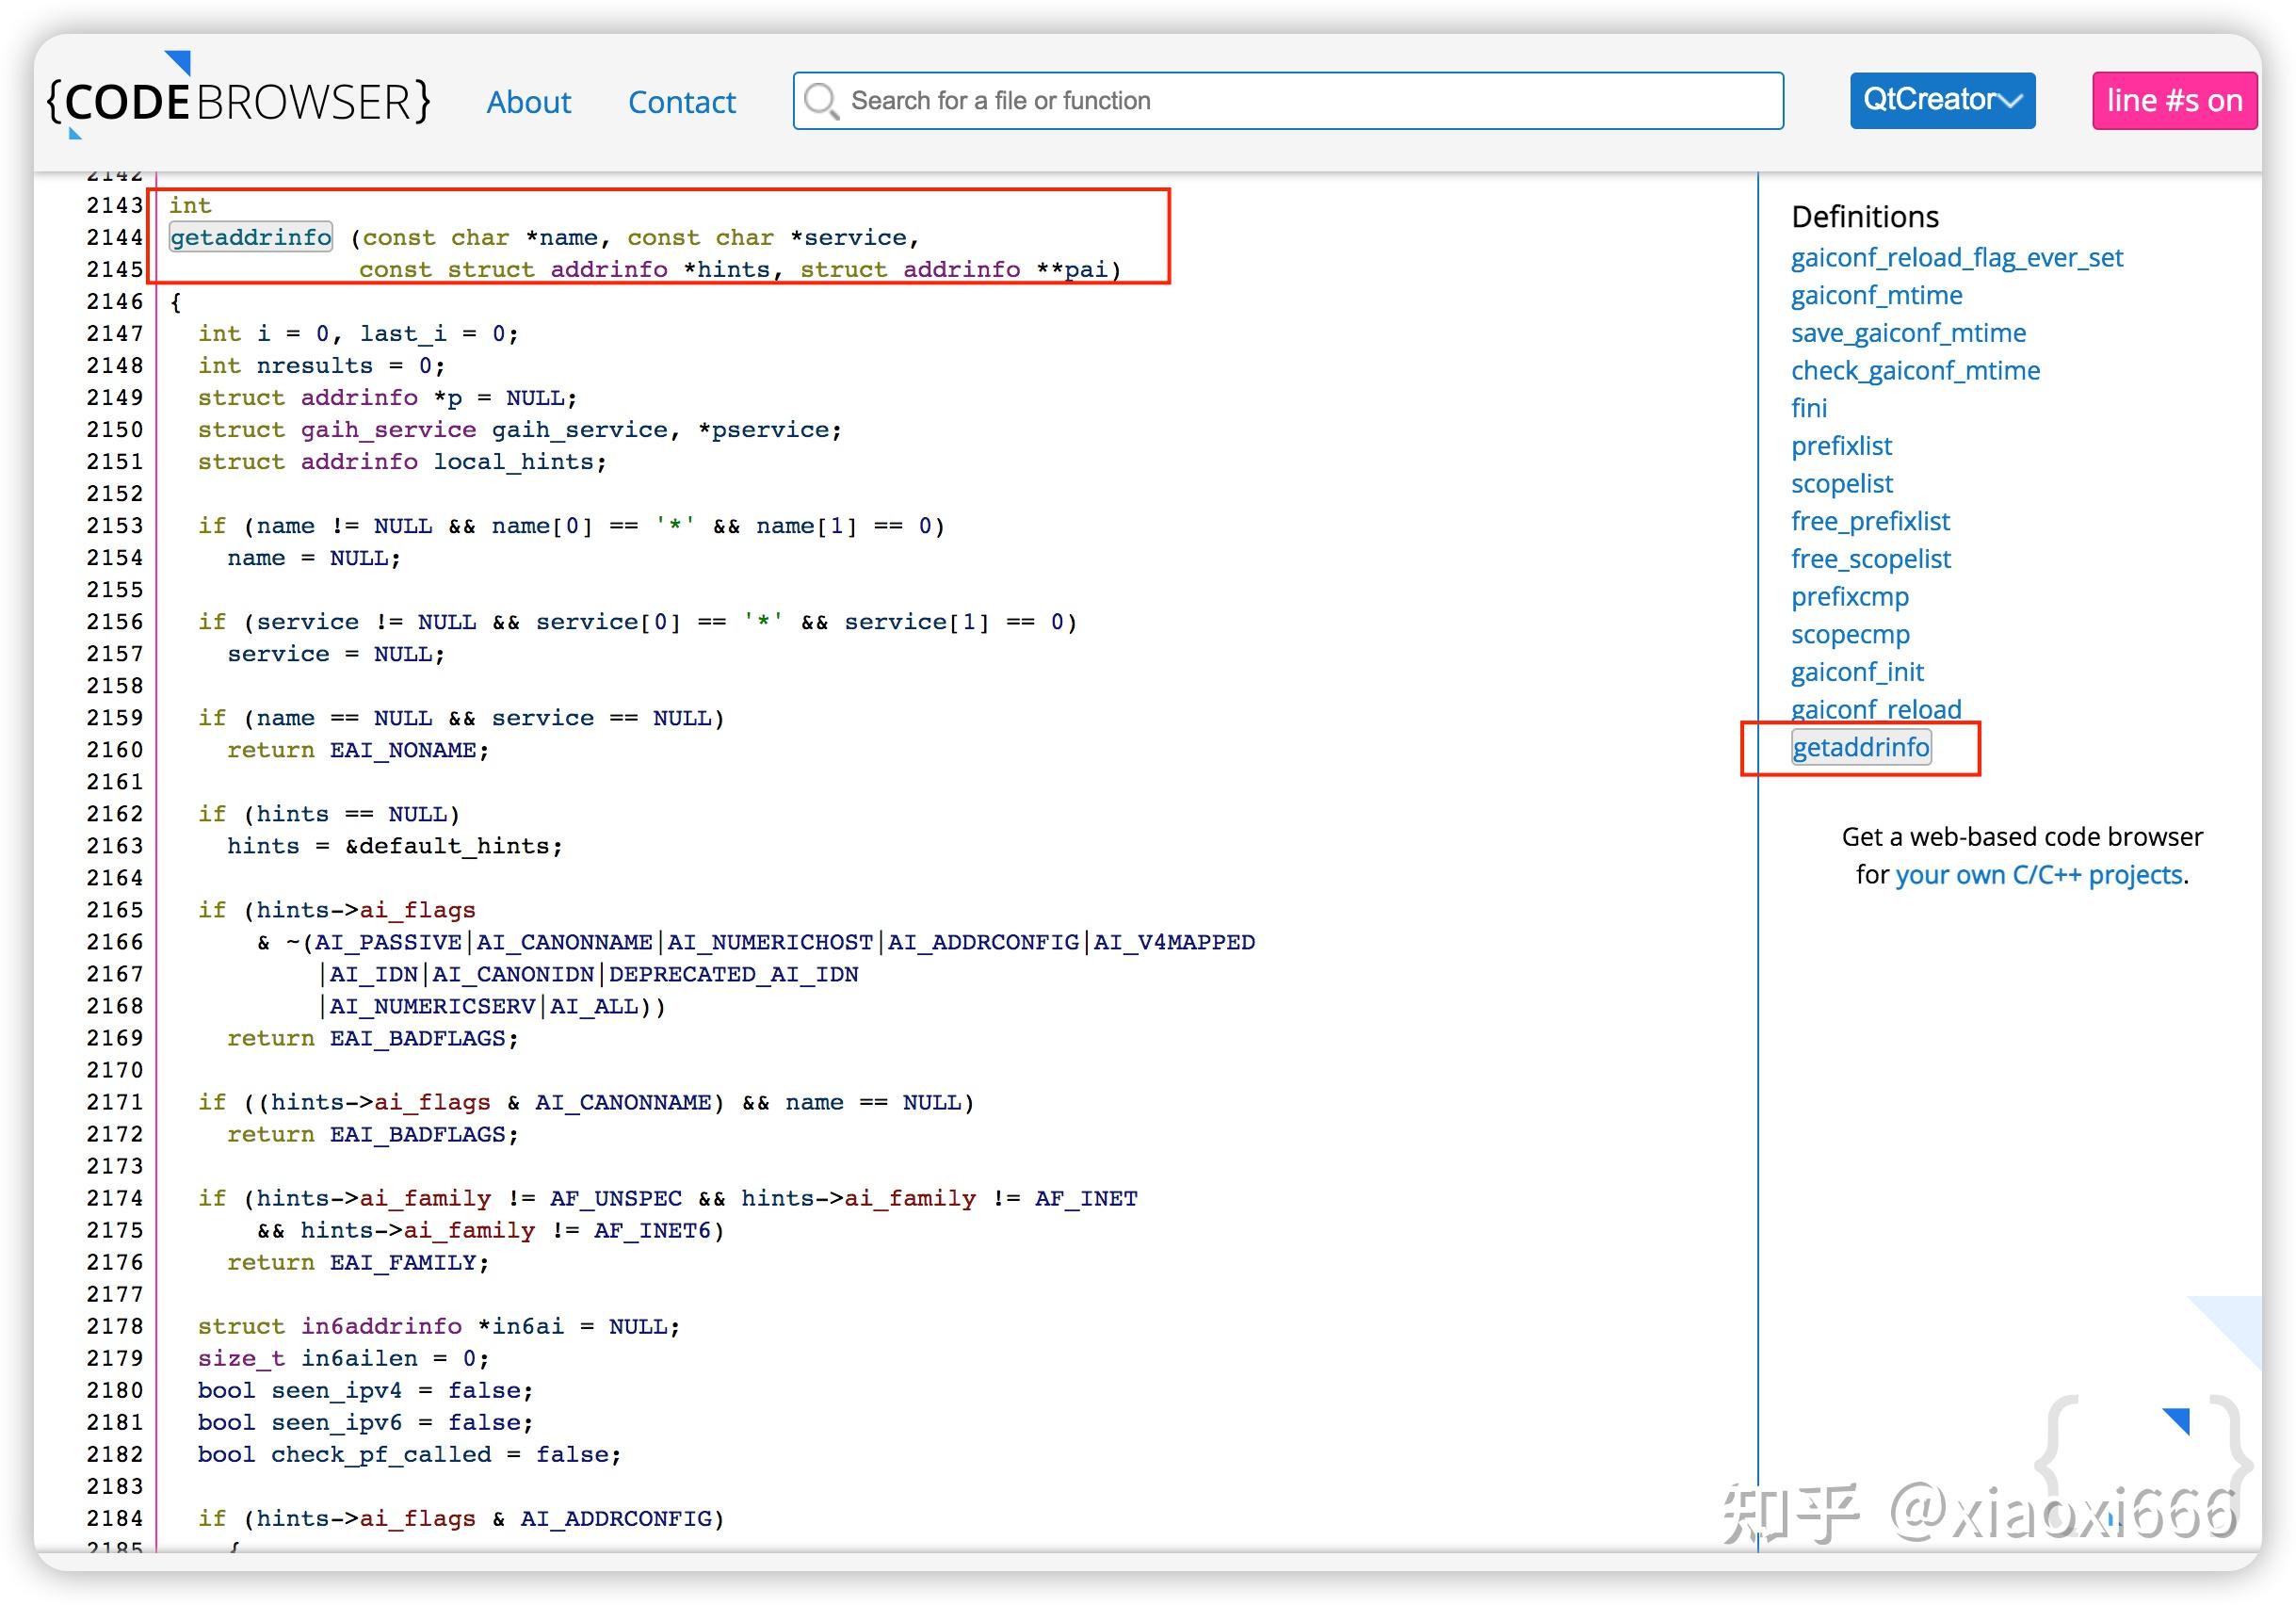The height and width of the screenshot is (1605, 2296).
Task: Click the search magnifier icon
Action: [x=822, y=100]
